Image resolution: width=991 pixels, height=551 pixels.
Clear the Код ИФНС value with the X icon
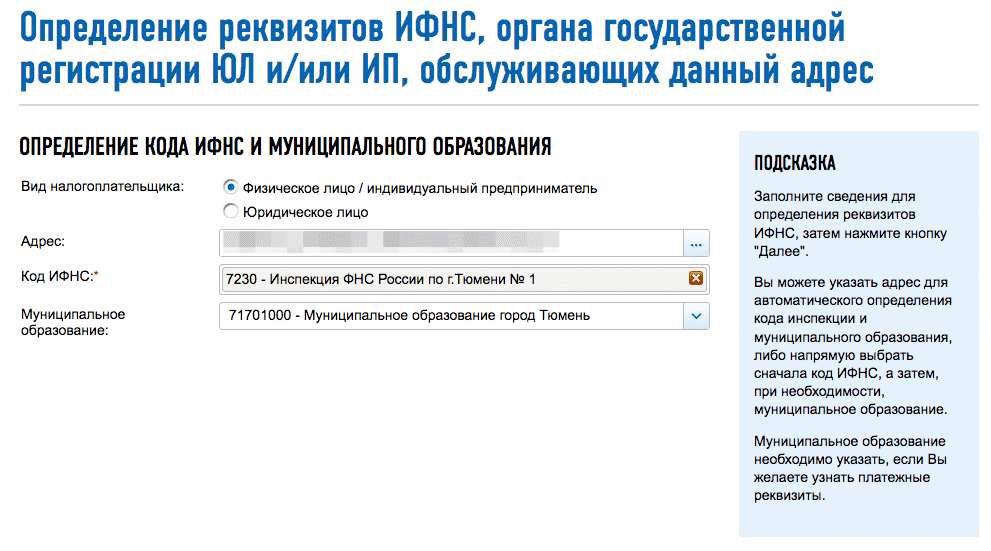[696, 279]
